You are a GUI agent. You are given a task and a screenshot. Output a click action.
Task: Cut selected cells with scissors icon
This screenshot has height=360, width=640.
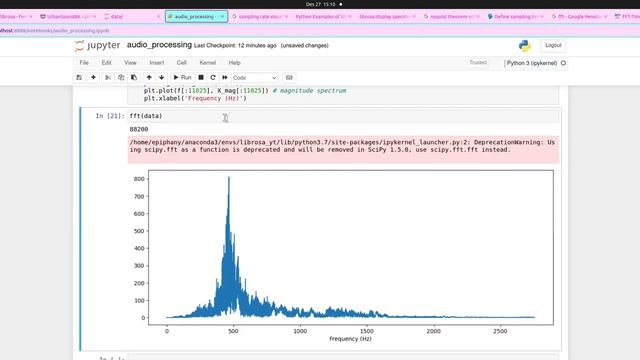[x=108, y=78]
